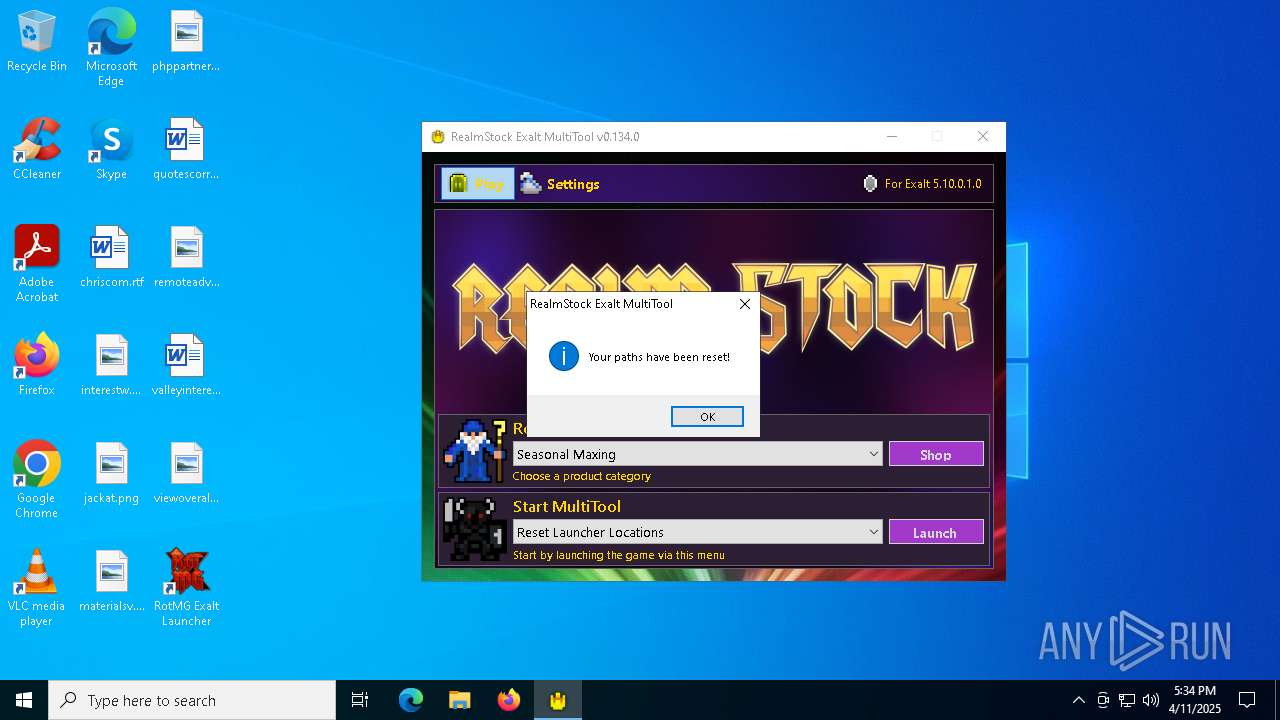The height and width of the screenshot is (720, 1280).
Task: Select the phppartner image file on desktop
Action: pyautogui.click(x=186, y=42)
